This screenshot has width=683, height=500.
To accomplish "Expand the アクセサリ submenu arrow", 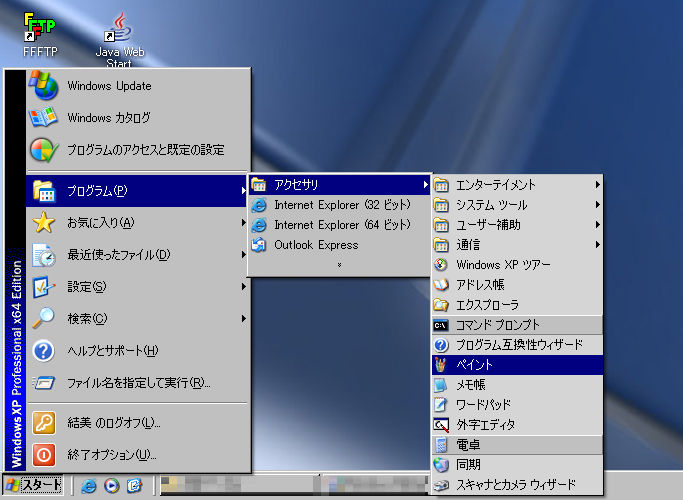I will click(x=426, y=185).
